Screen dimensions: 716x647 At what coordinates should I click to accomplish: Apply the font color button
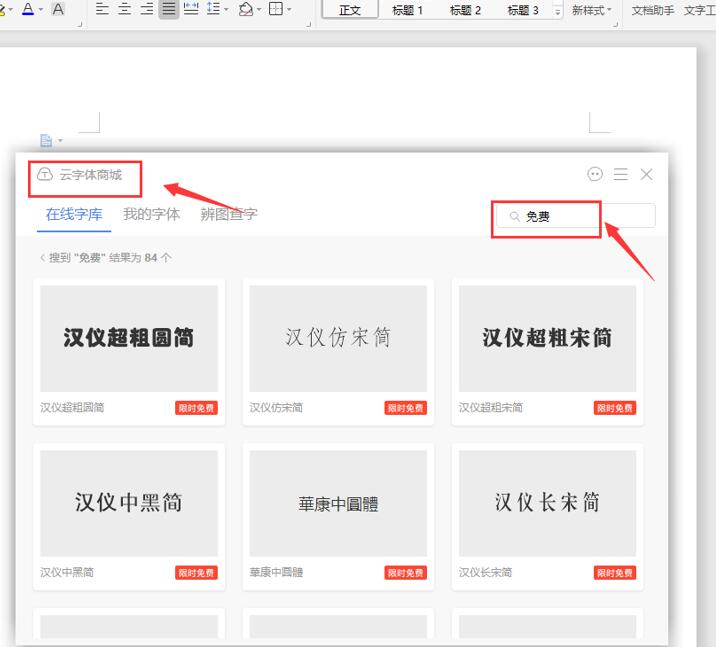(28, 9)
